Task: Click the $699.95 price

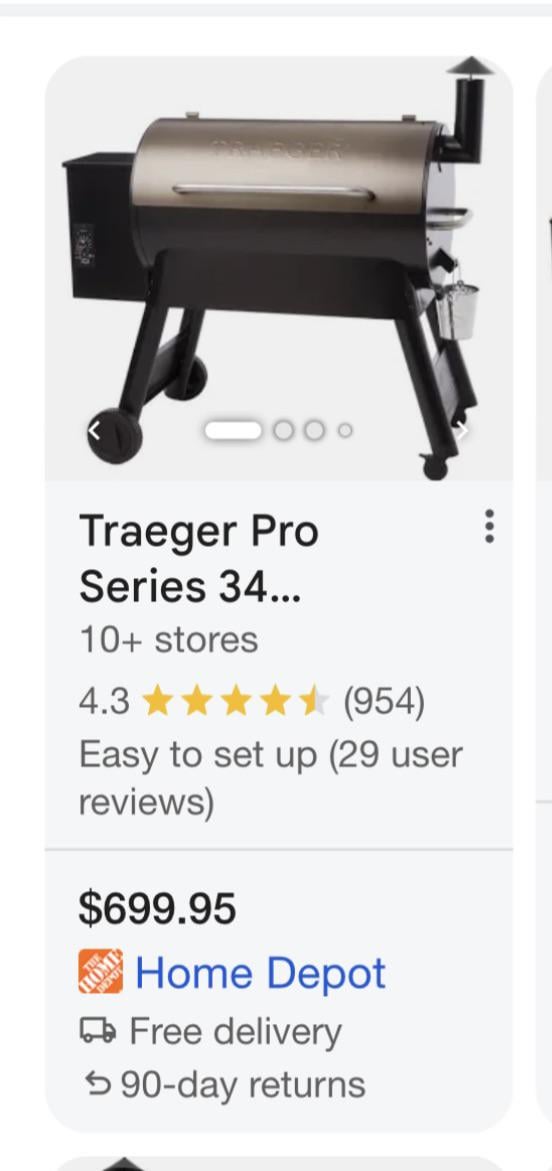Action: 158,909
